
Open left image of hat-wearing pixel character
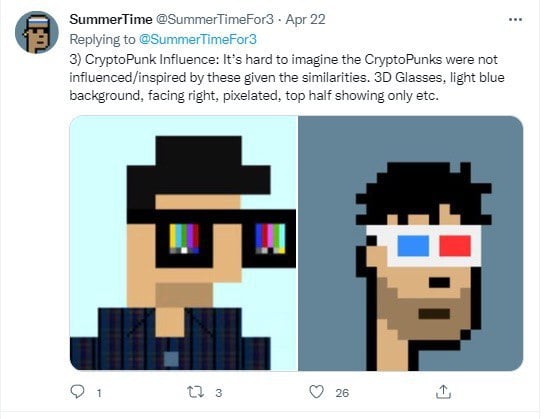[x=183, y=243]
